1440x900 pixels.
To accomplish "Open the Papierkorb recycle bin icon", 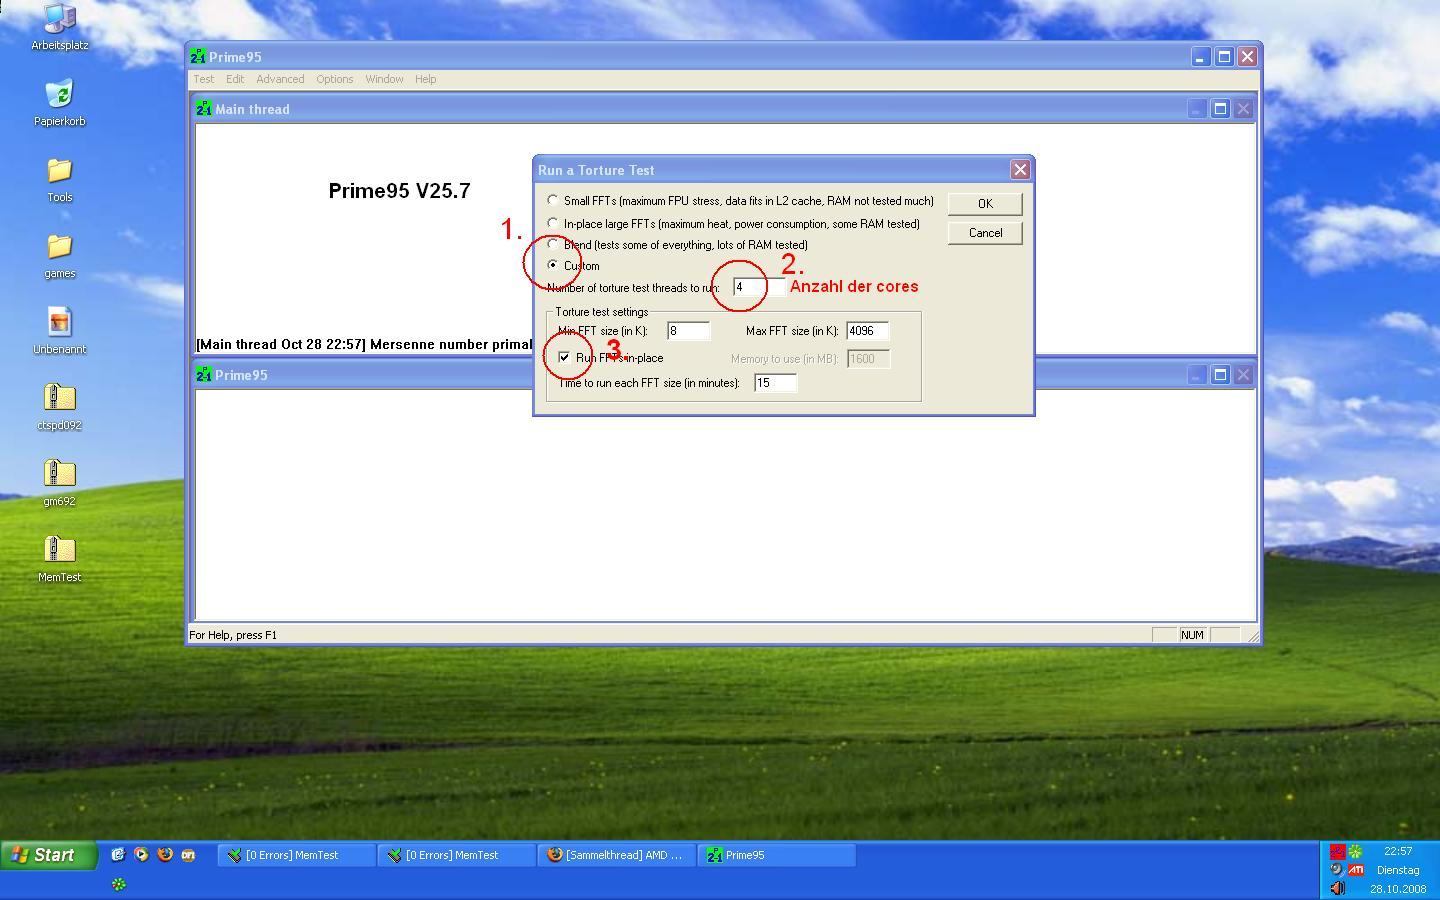I will pyautogui.click(x=59, y=94).
